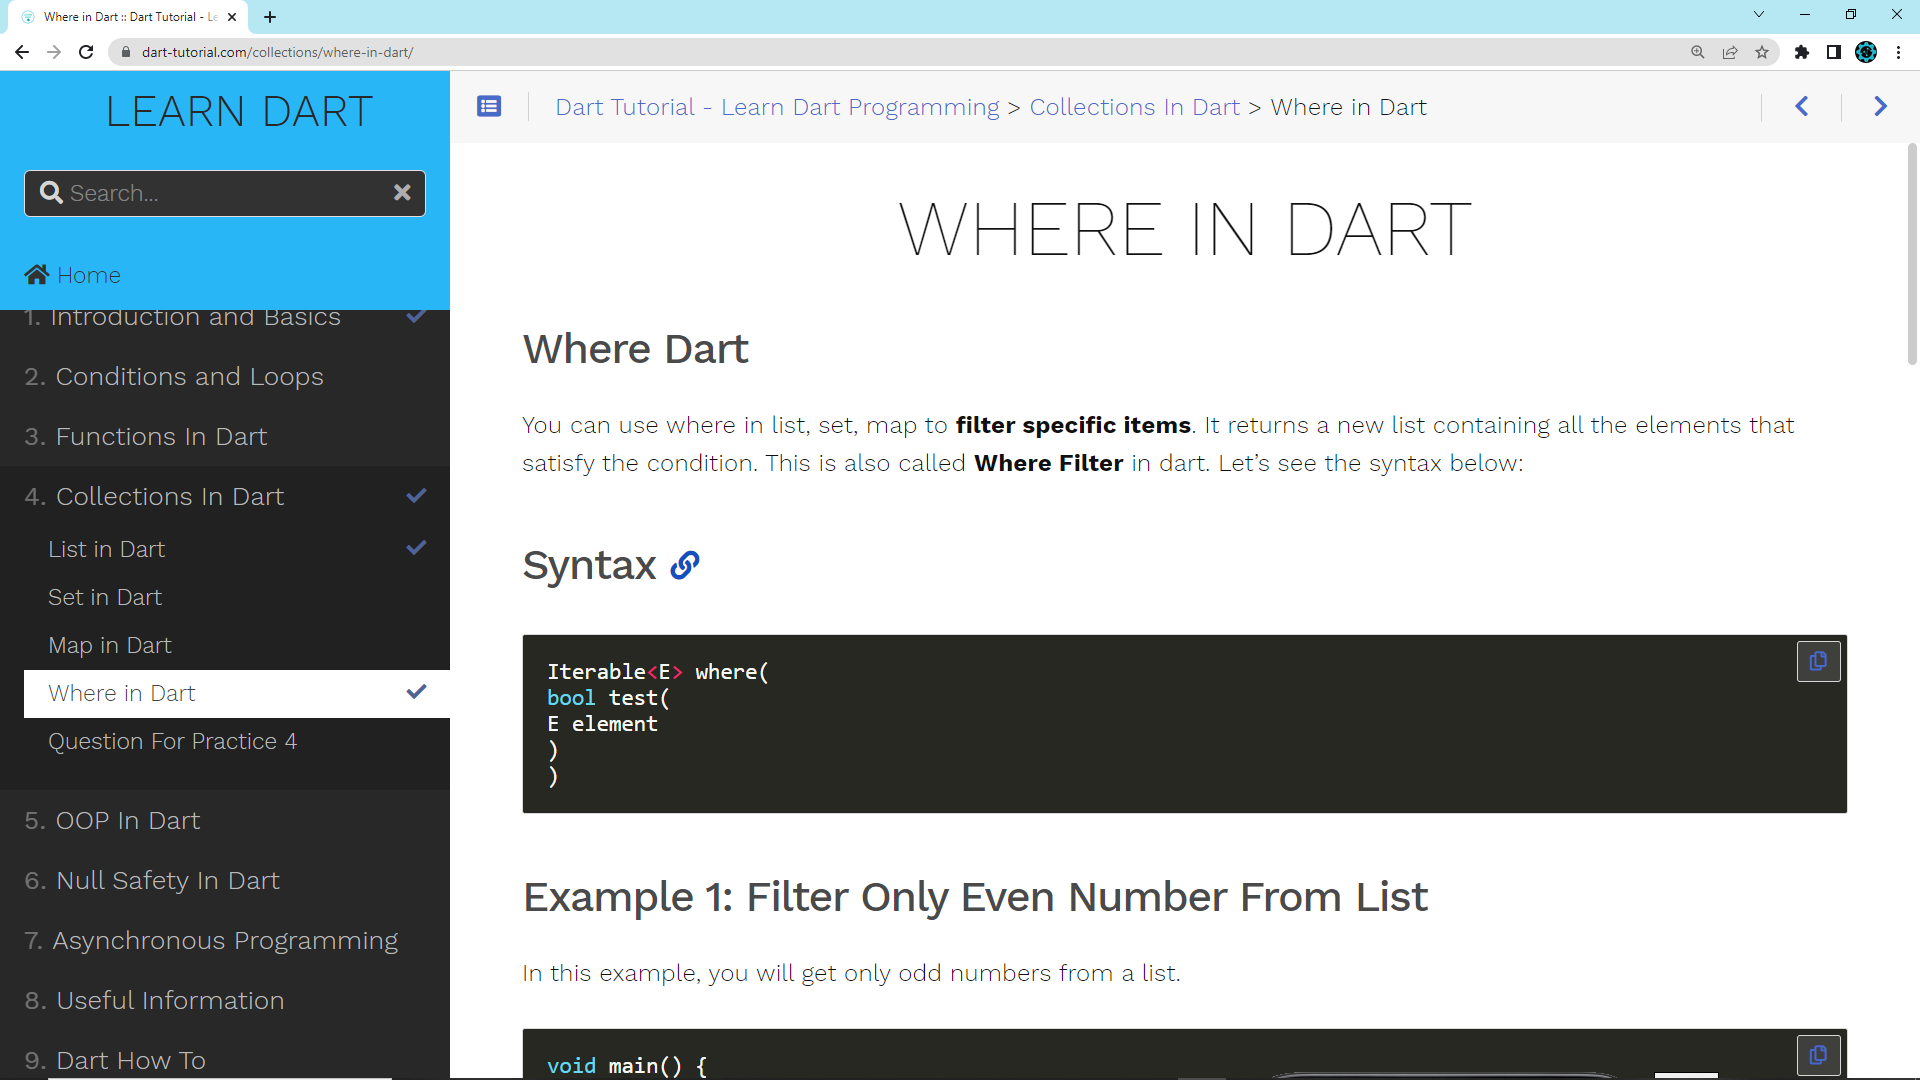Click the Where Dart heading
The image size is (1920, 1080).
click(635, 349)
